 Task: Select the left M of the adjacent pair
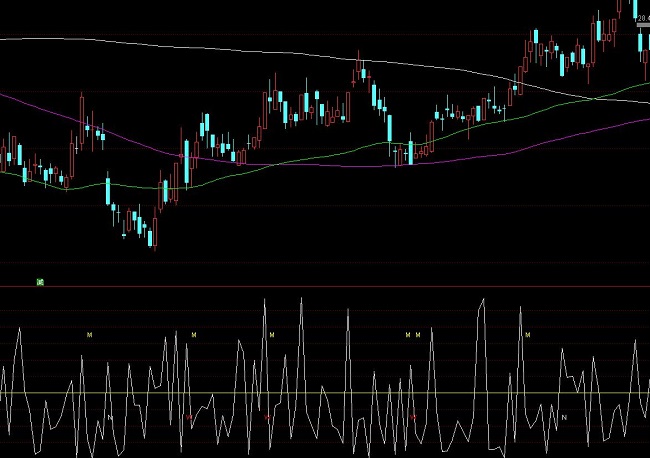click(407, 334)
